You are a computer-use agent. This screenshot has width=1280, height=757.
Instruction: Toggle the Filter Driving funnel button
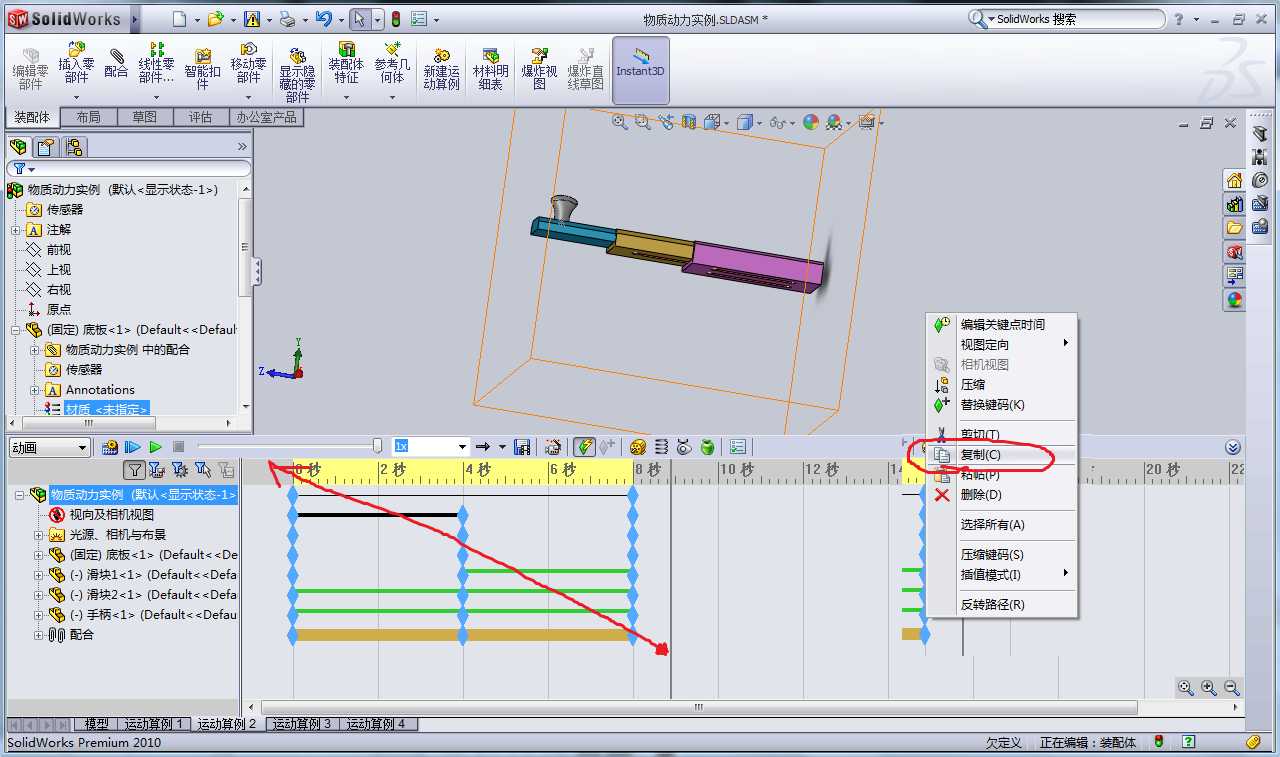179,469
